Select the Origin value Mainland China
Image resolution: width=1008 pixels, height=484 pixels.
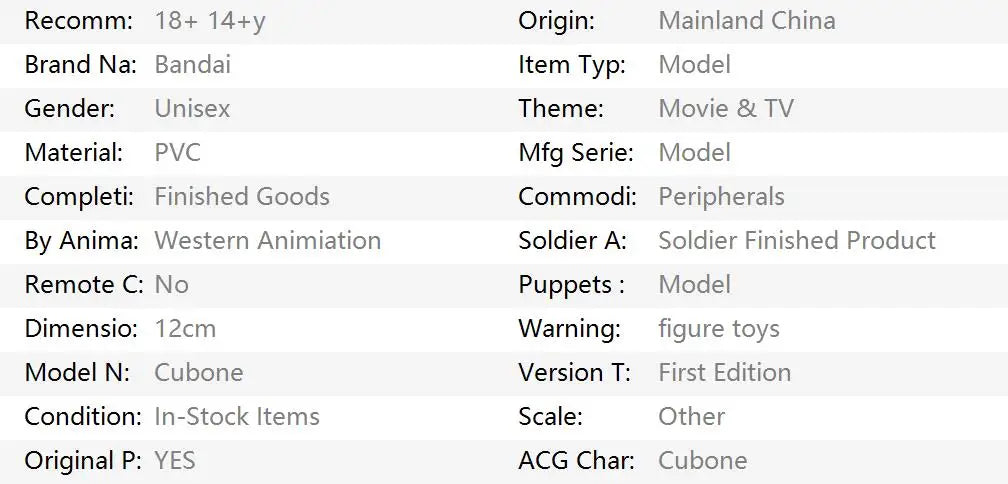click(x=746, y=21)
